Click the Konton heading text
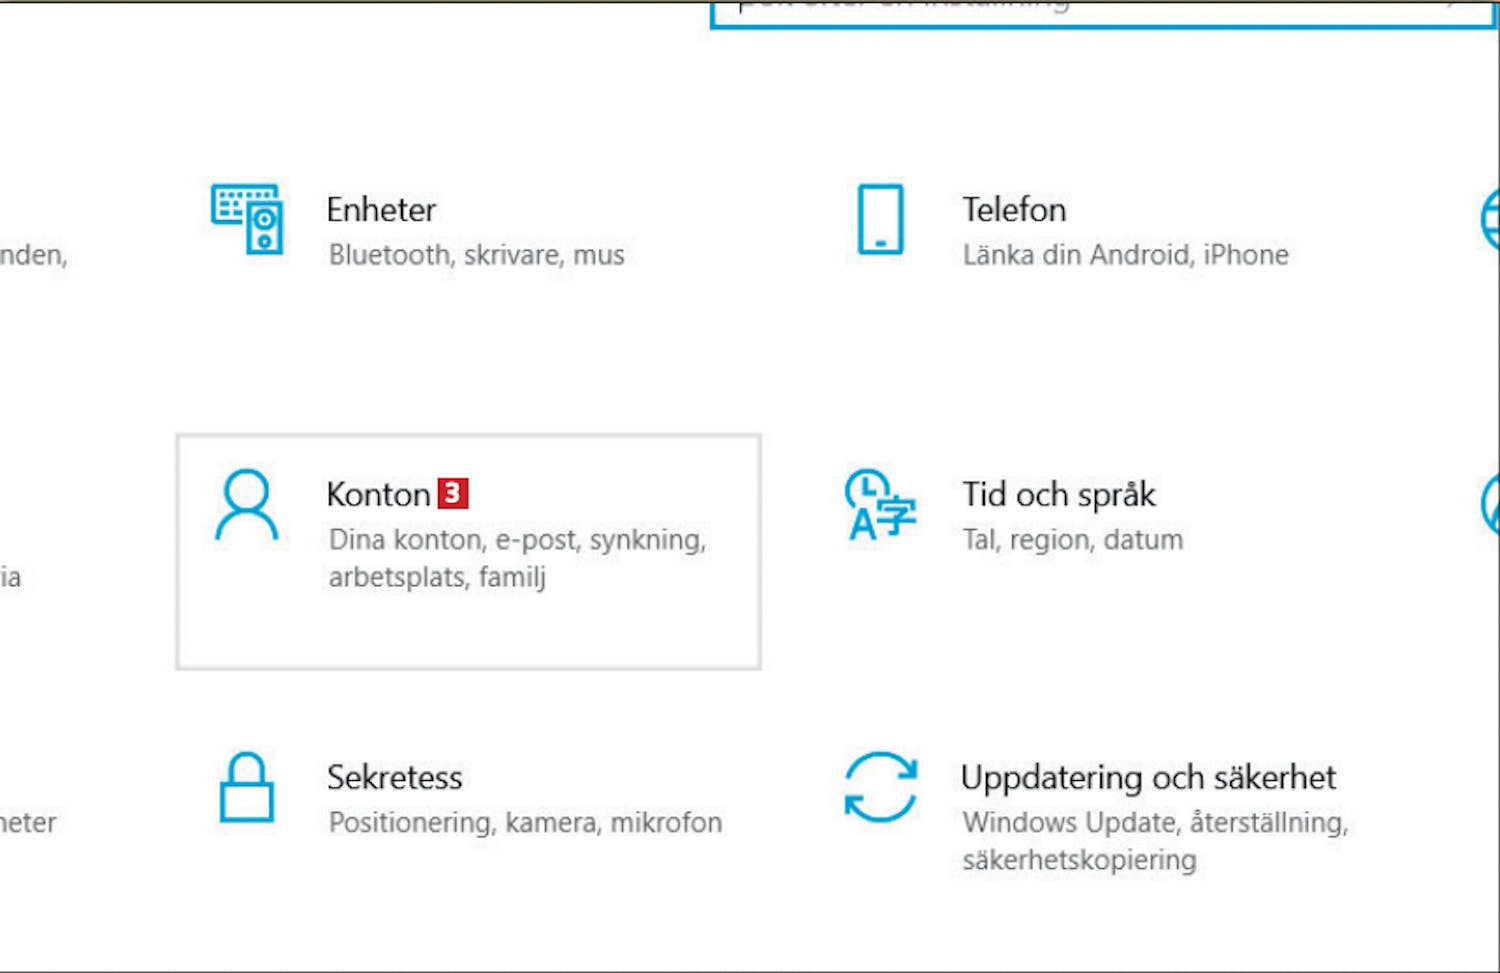The image size is (1500, 973). click(378, 494)
